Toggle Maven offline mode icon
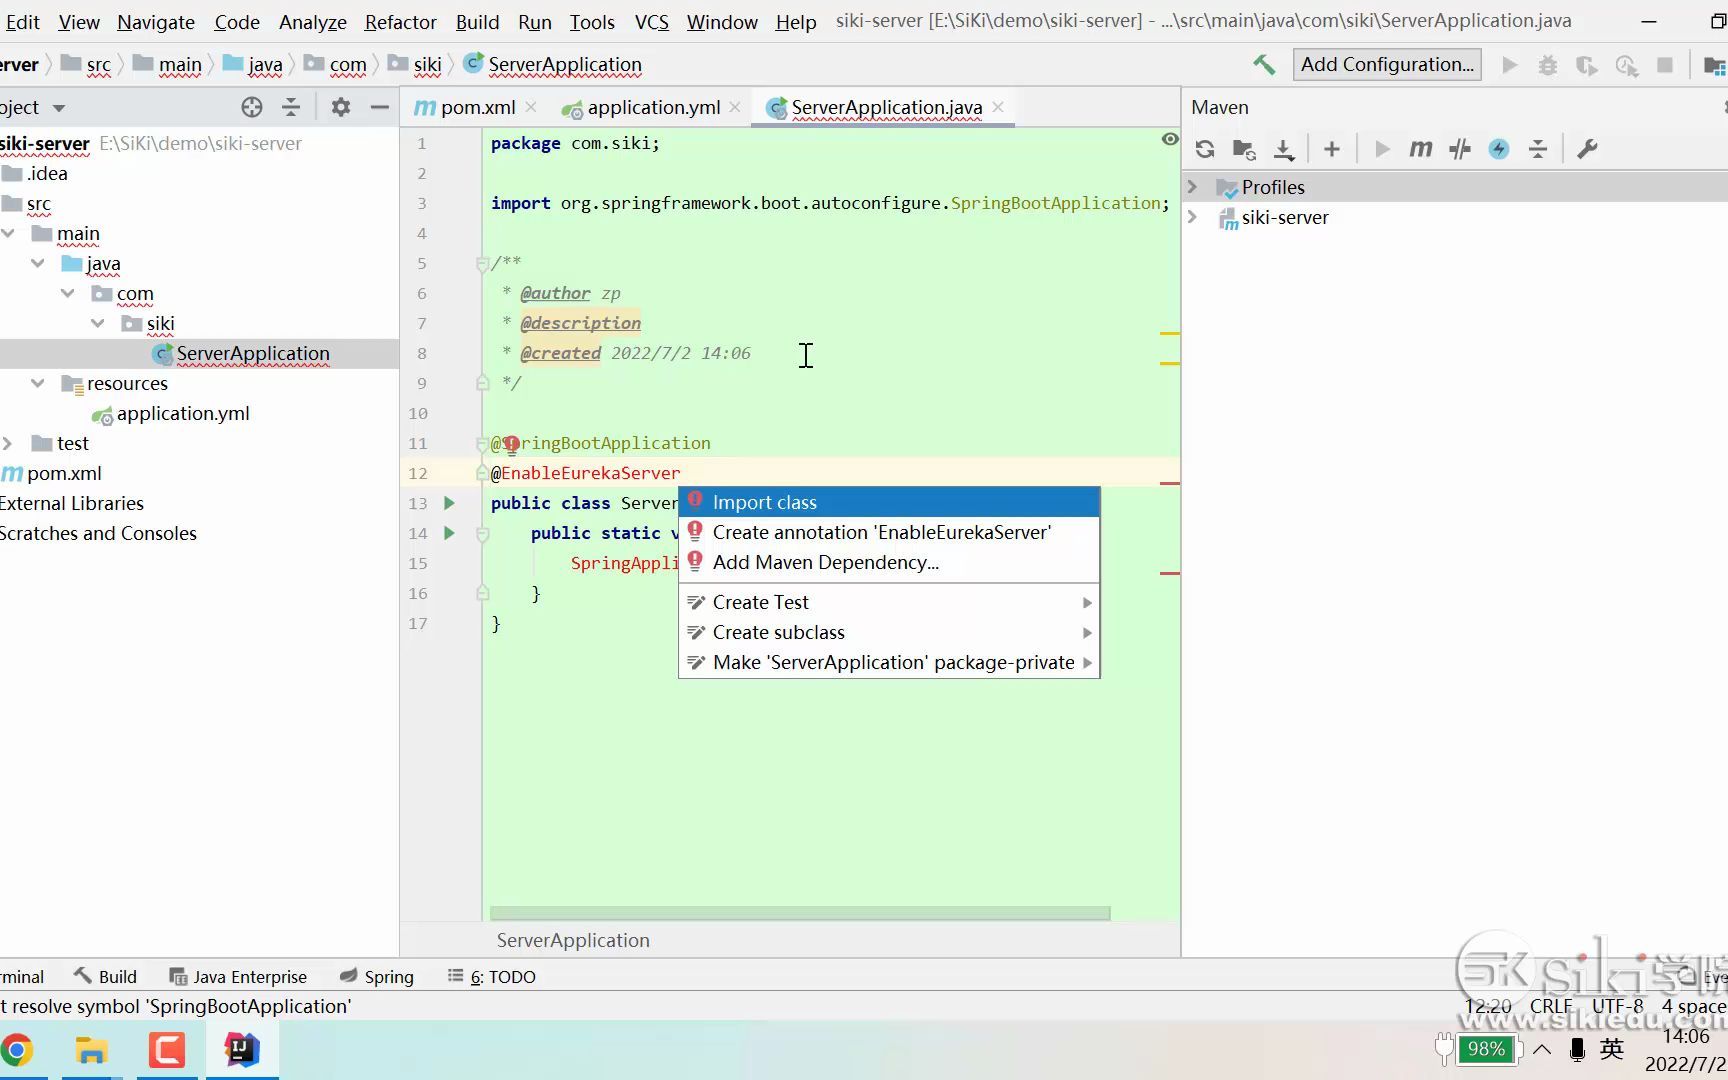This screenshot has height=1080, width=1728. pos(1460,149)
